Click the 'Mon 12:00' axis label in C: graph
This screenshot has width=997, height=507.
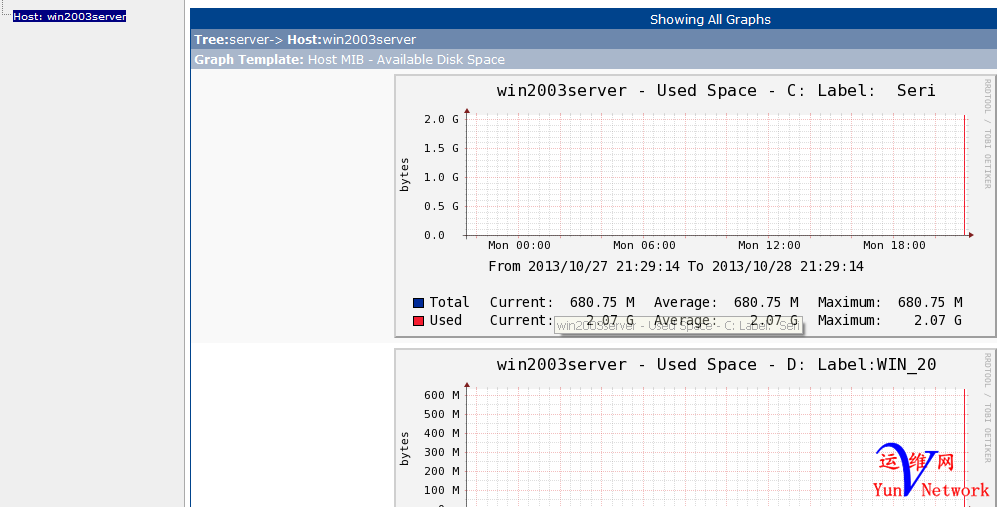click(769, 245)
